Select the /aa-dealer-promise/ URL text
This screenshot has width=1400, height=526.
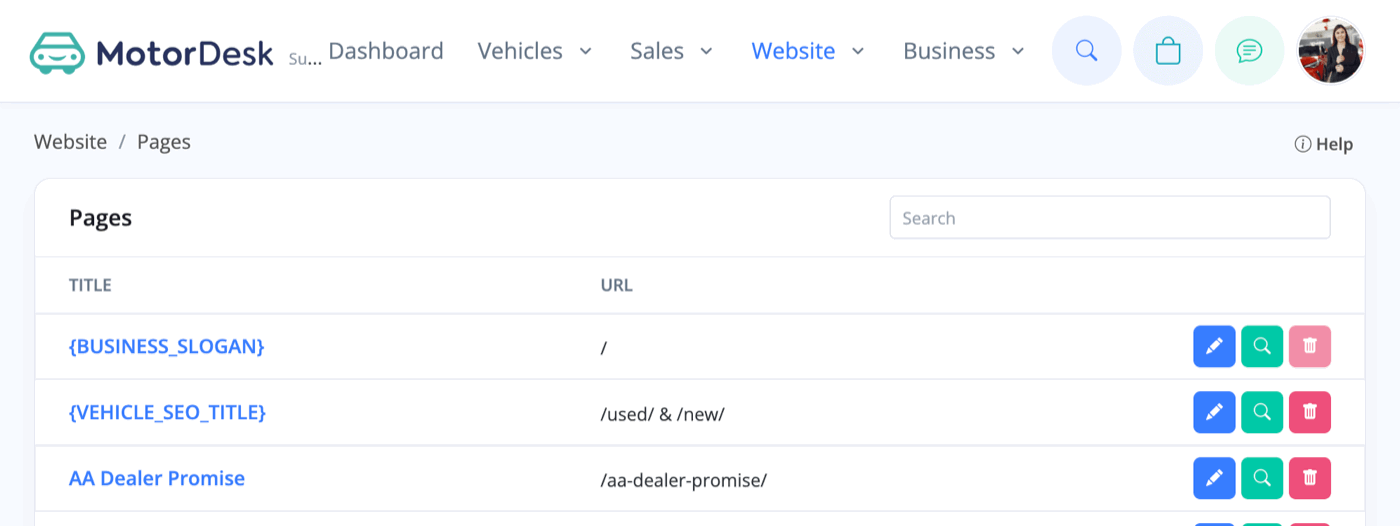[x=684, y=480]
